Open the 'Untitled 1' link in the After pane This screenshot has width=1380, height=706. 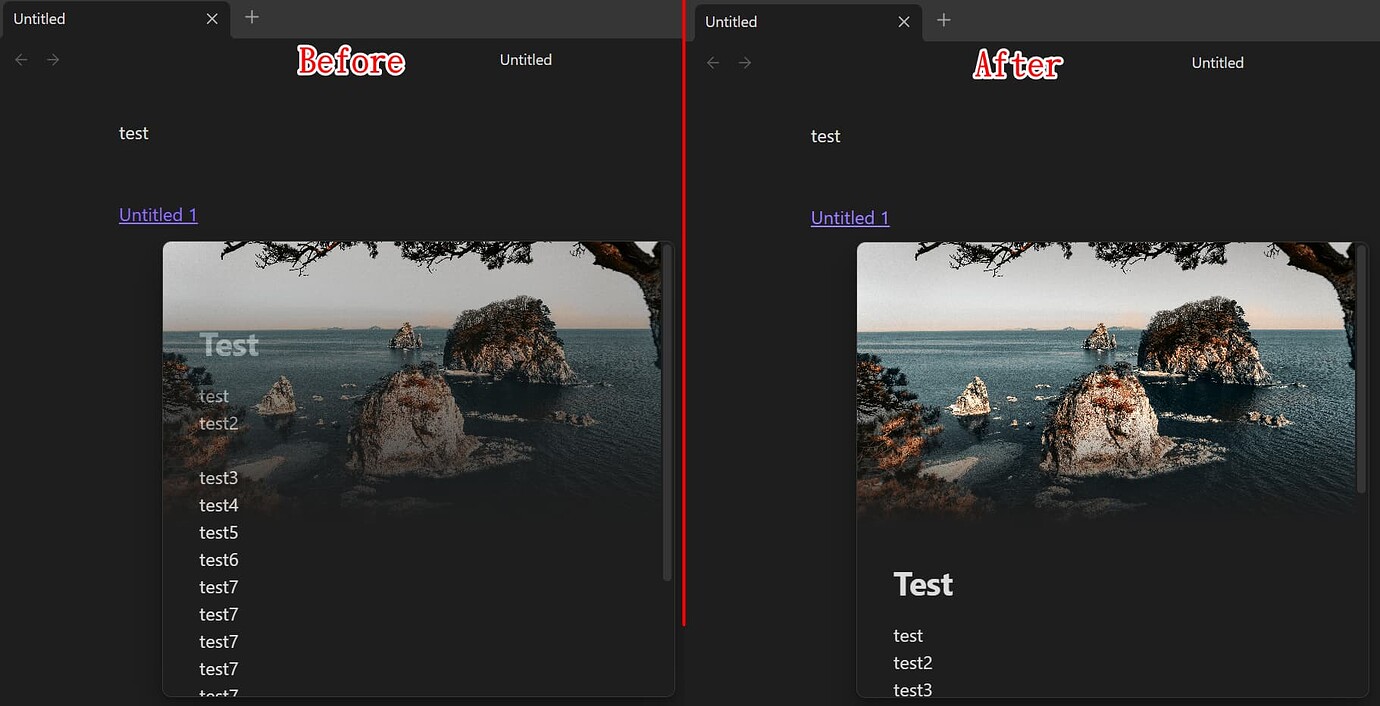849,217
